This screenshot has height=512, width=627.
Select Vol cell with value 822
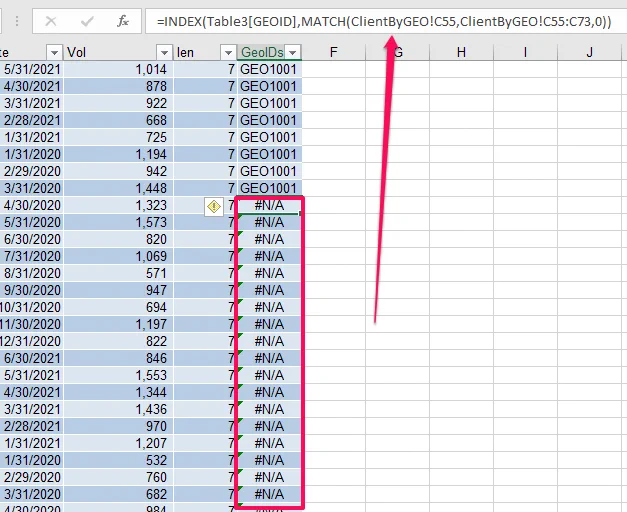tap(118, 342)
